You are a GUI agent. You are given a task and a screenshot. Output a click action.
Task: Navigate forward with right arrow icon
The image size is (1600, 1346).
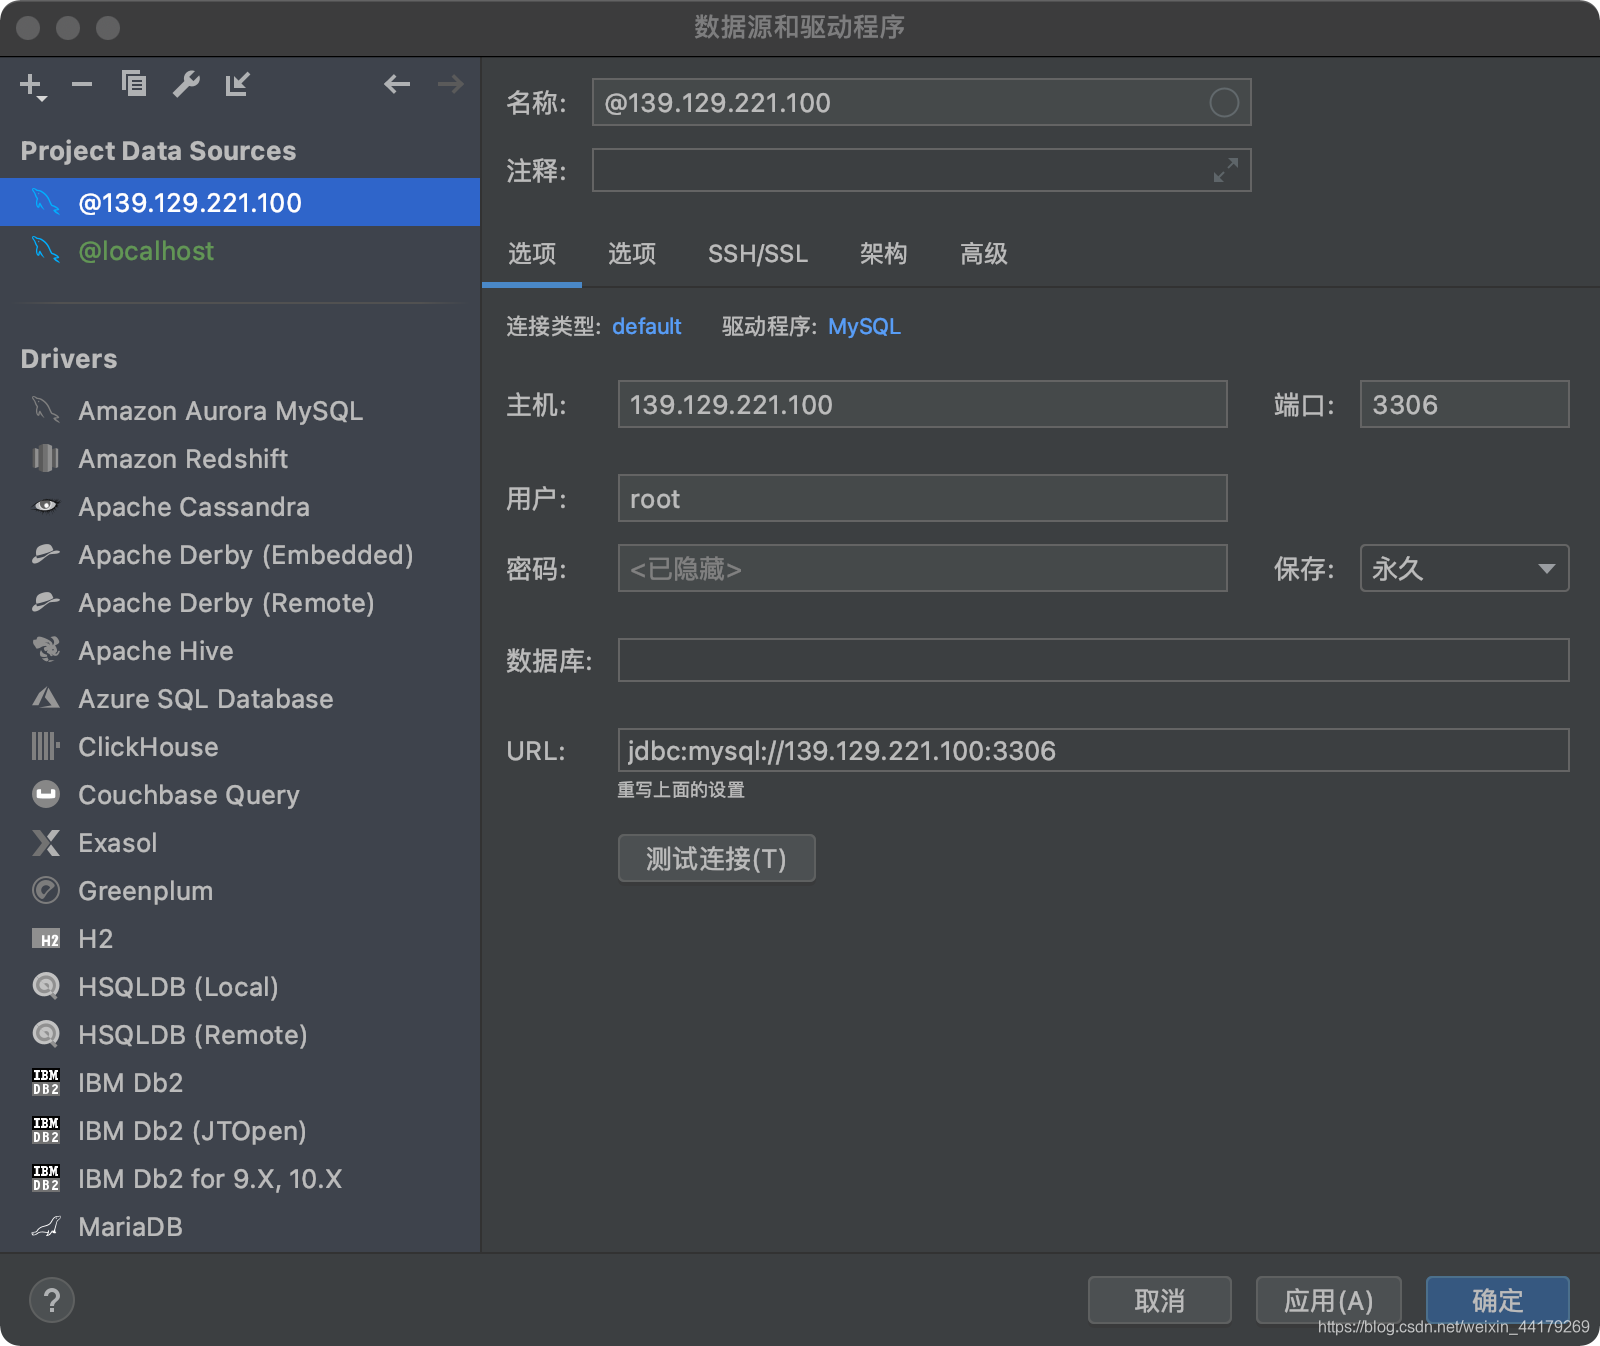pos(451,84)
